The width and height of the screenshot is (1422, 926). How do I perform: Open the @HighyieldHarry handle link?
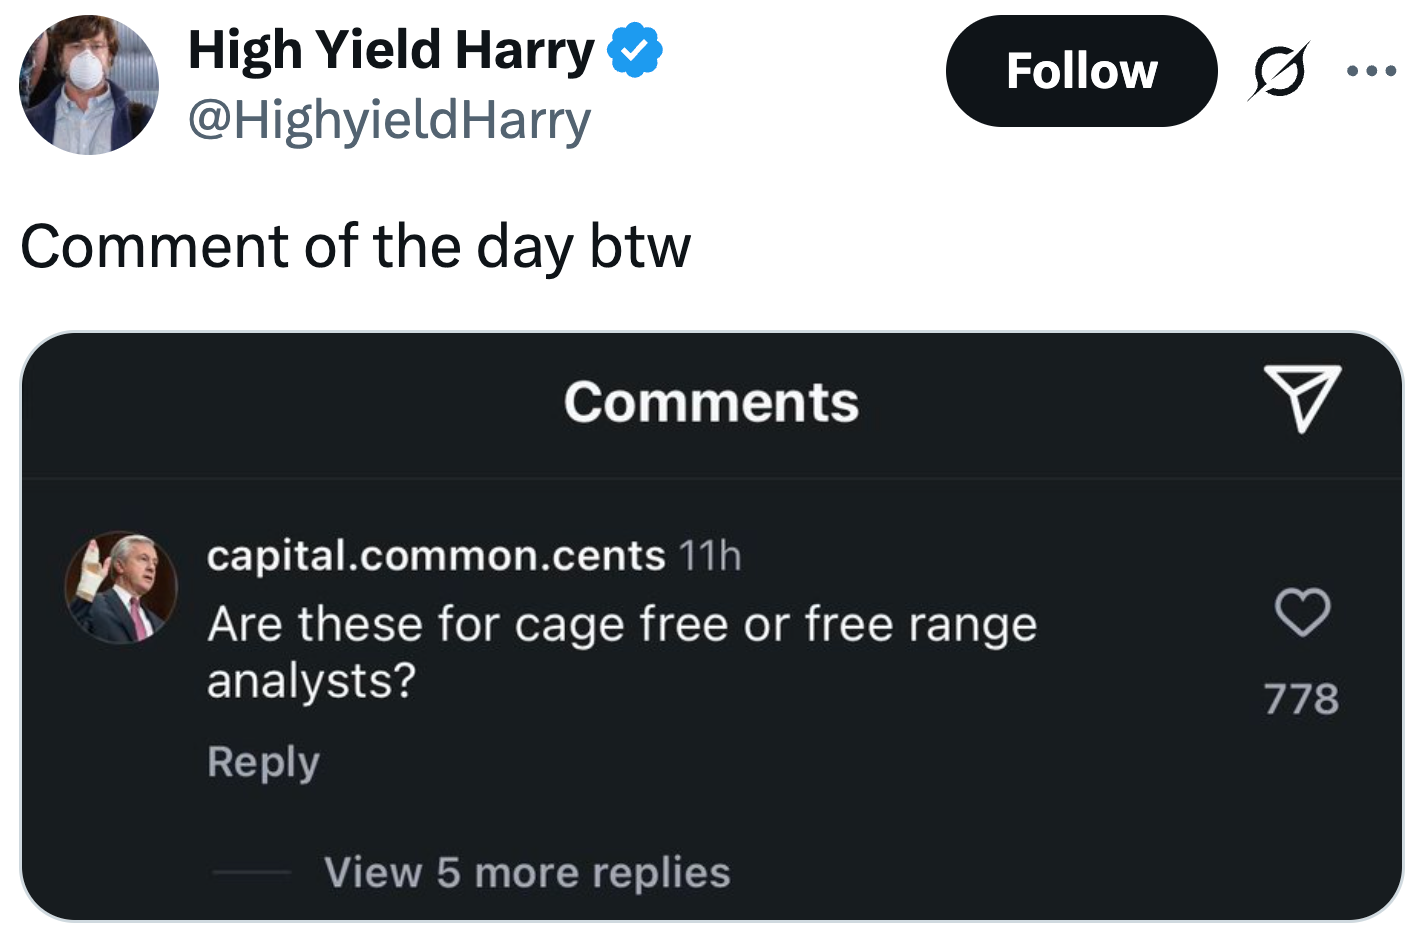click(x=389, y=121)
